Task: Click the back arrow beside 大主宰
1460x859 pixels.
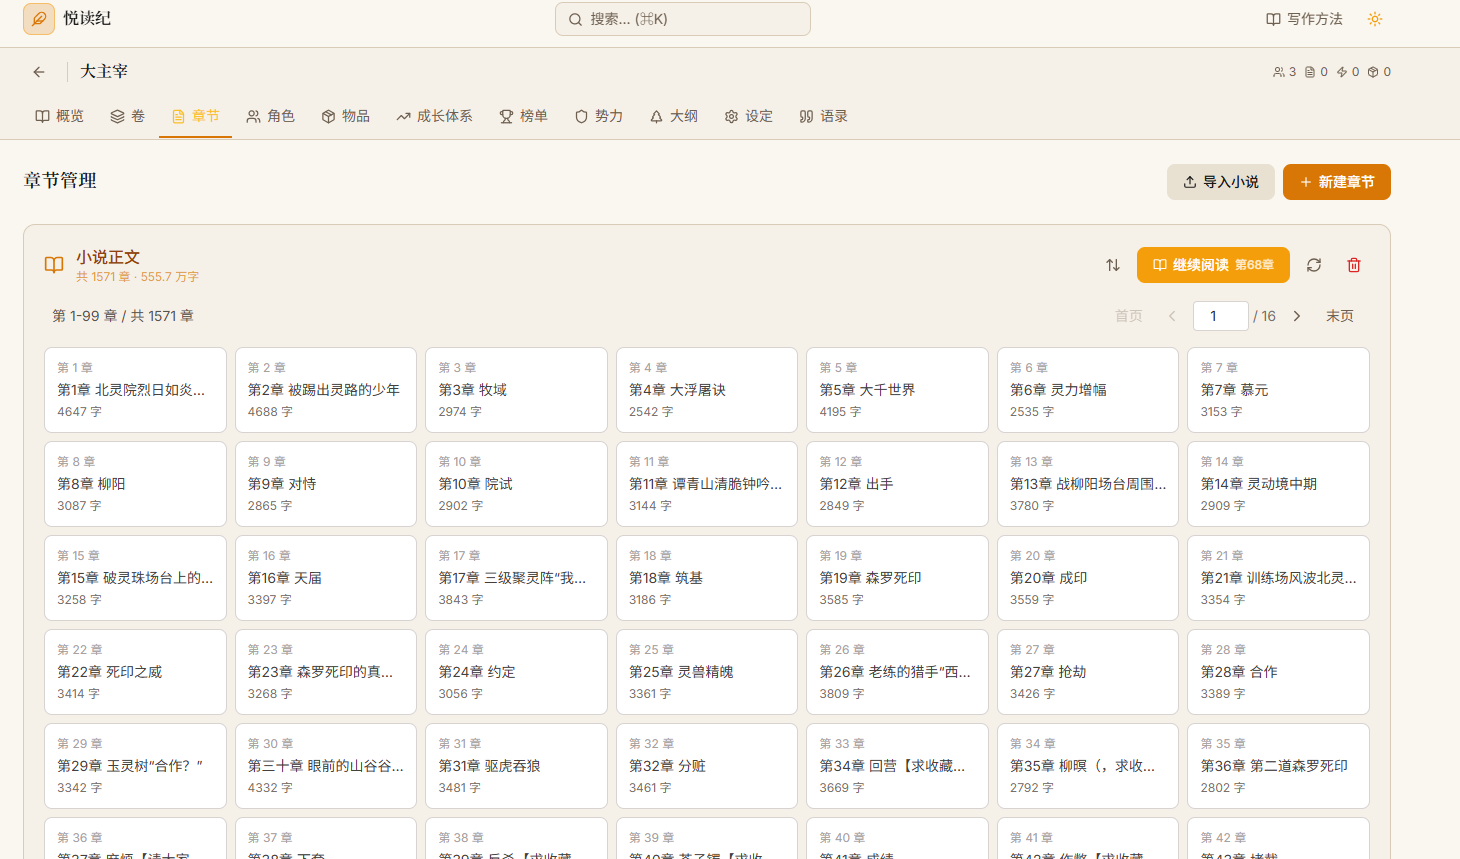Action: click(39, 72)
